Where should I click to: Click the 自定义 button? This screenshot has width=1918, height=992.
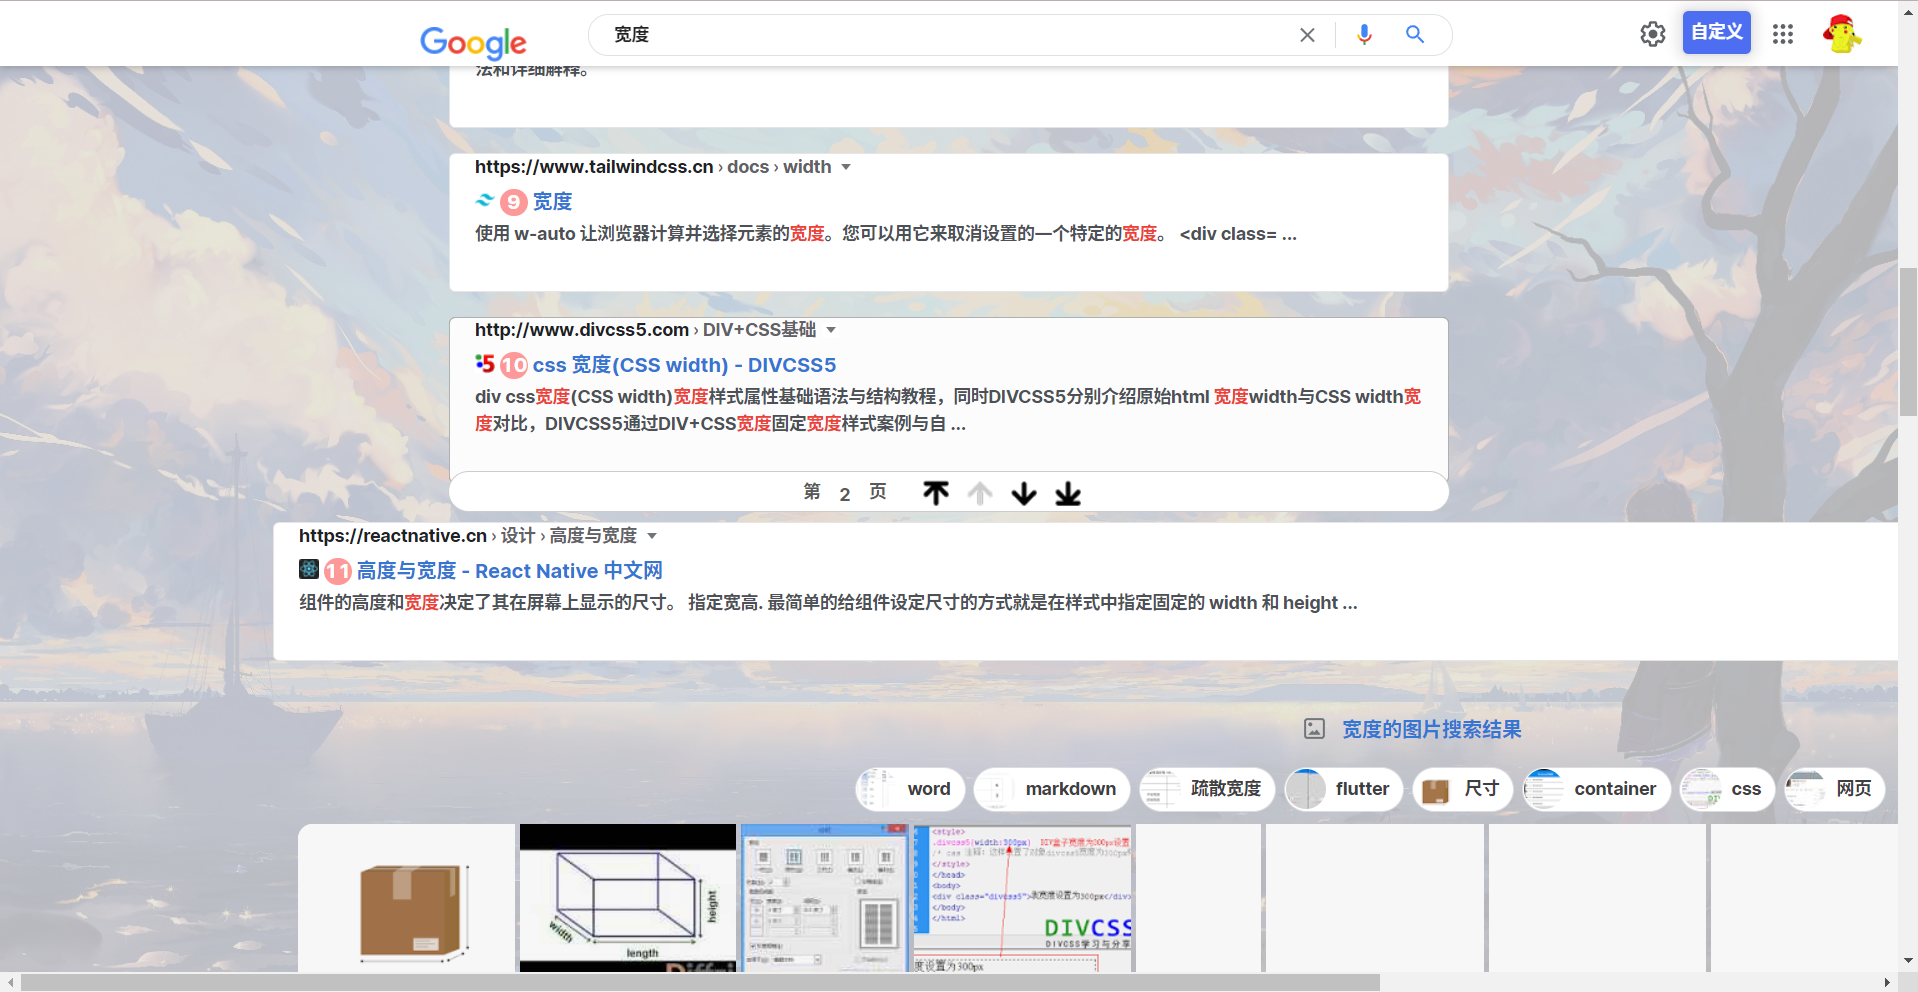tap(1717, 32)
